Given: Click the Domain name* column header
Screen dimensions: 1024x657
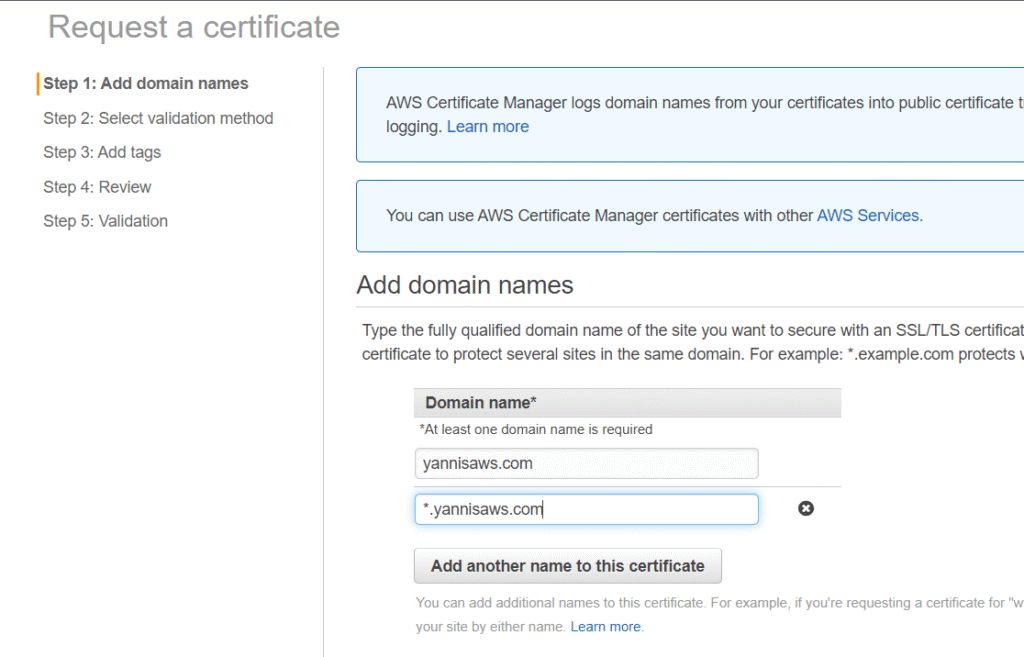Looking at the screenshot, I should (481, 403).
